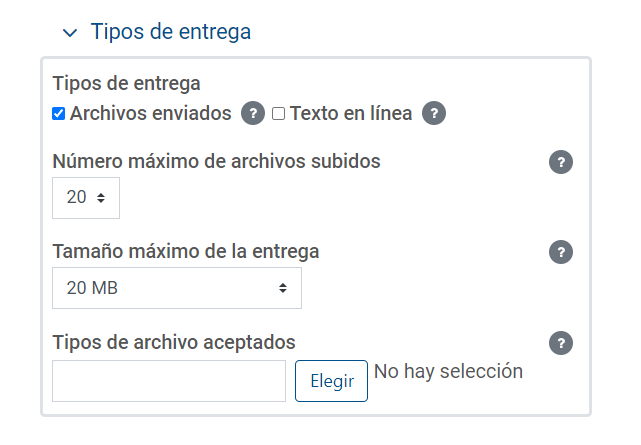Focus the accepted file types text field
This screenshot has width=641, height=445.
[x=169, y=381]
